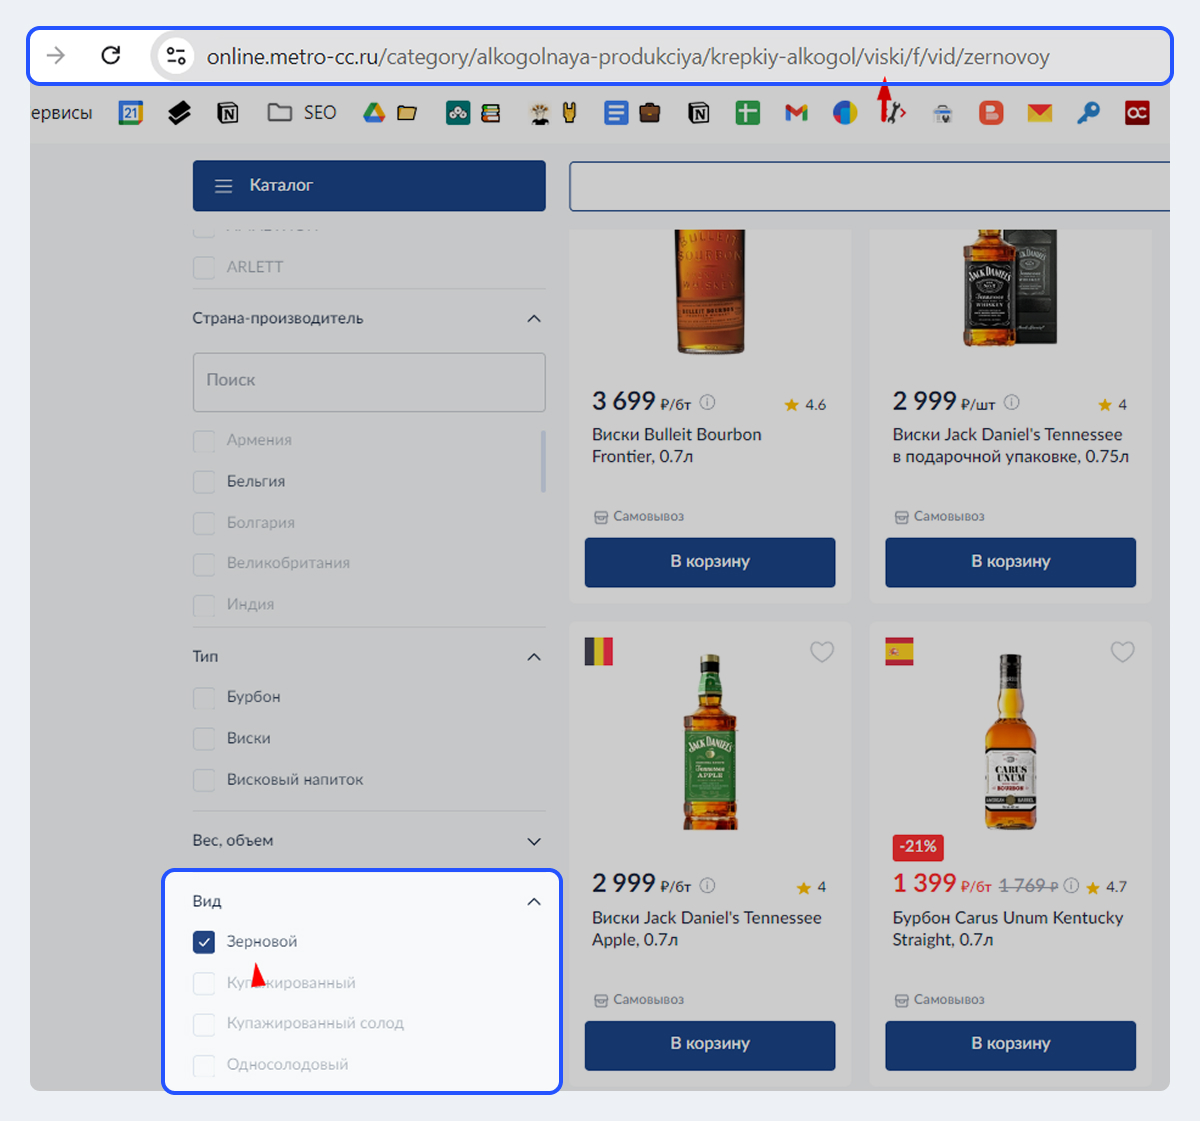The image size is (1200, 1121).
Task: Open the brown briefcase bookmark
Action: tap(650, 113)
